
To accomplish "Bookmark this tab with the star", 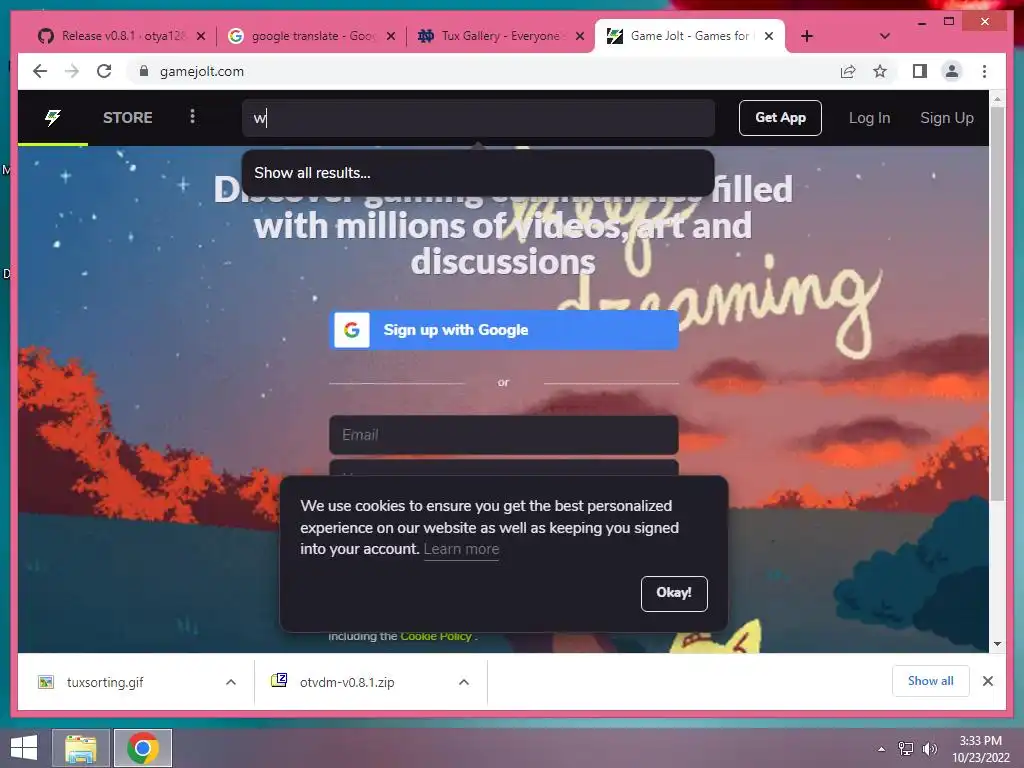I will point(880,71).
